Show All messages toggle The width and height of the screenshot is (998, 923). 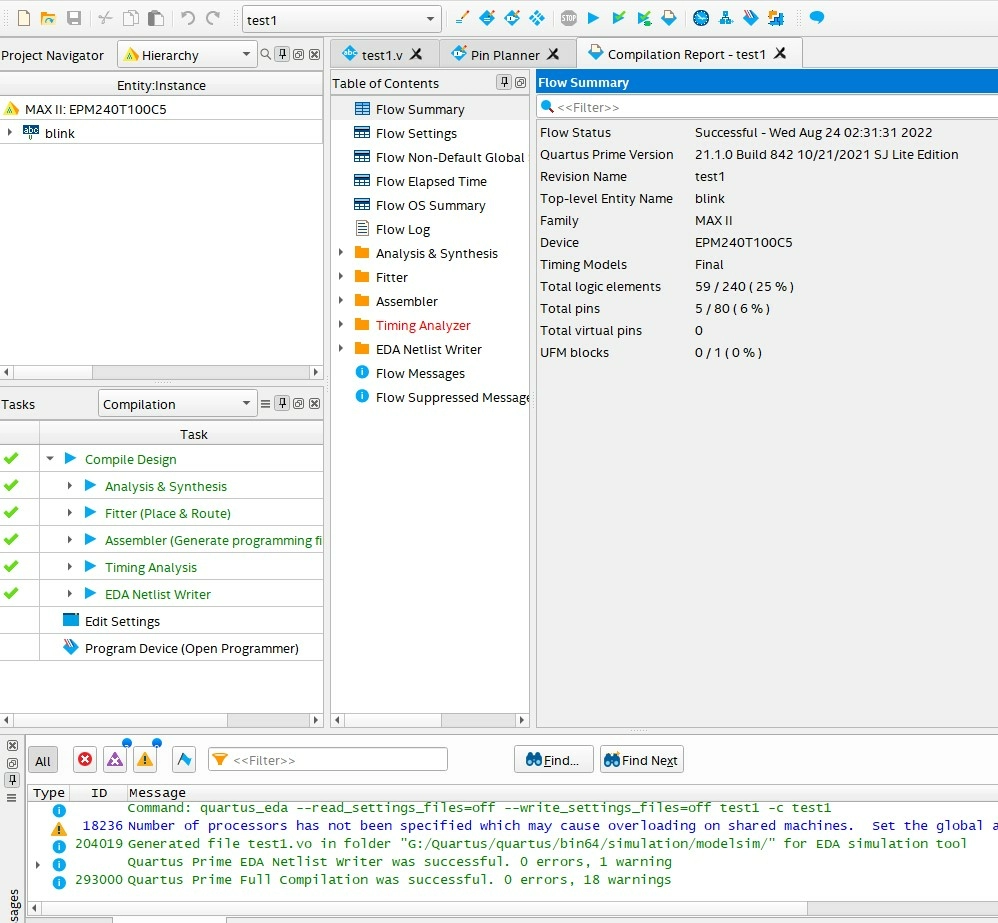click(43, 760)
